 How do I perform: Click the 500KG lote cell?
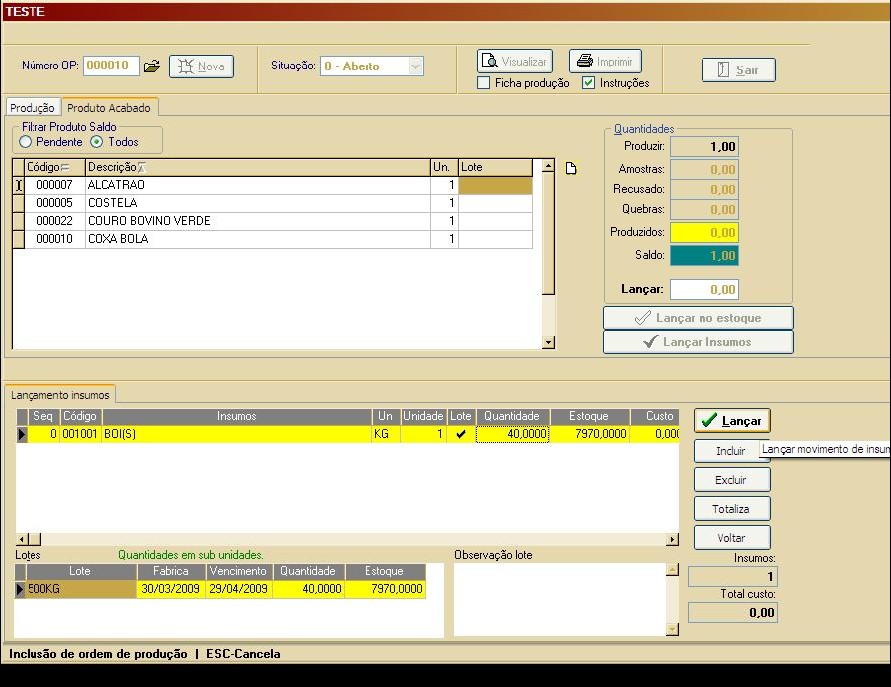[81, 589]
